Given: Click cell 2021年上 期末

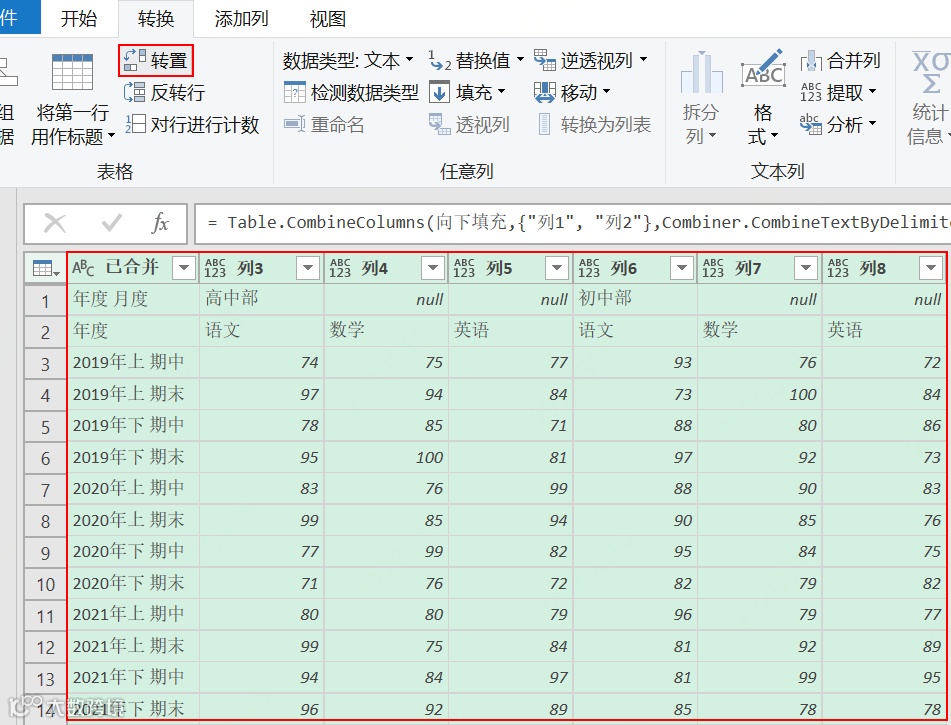Looking at the screenshot, I should tap(133, 646).
